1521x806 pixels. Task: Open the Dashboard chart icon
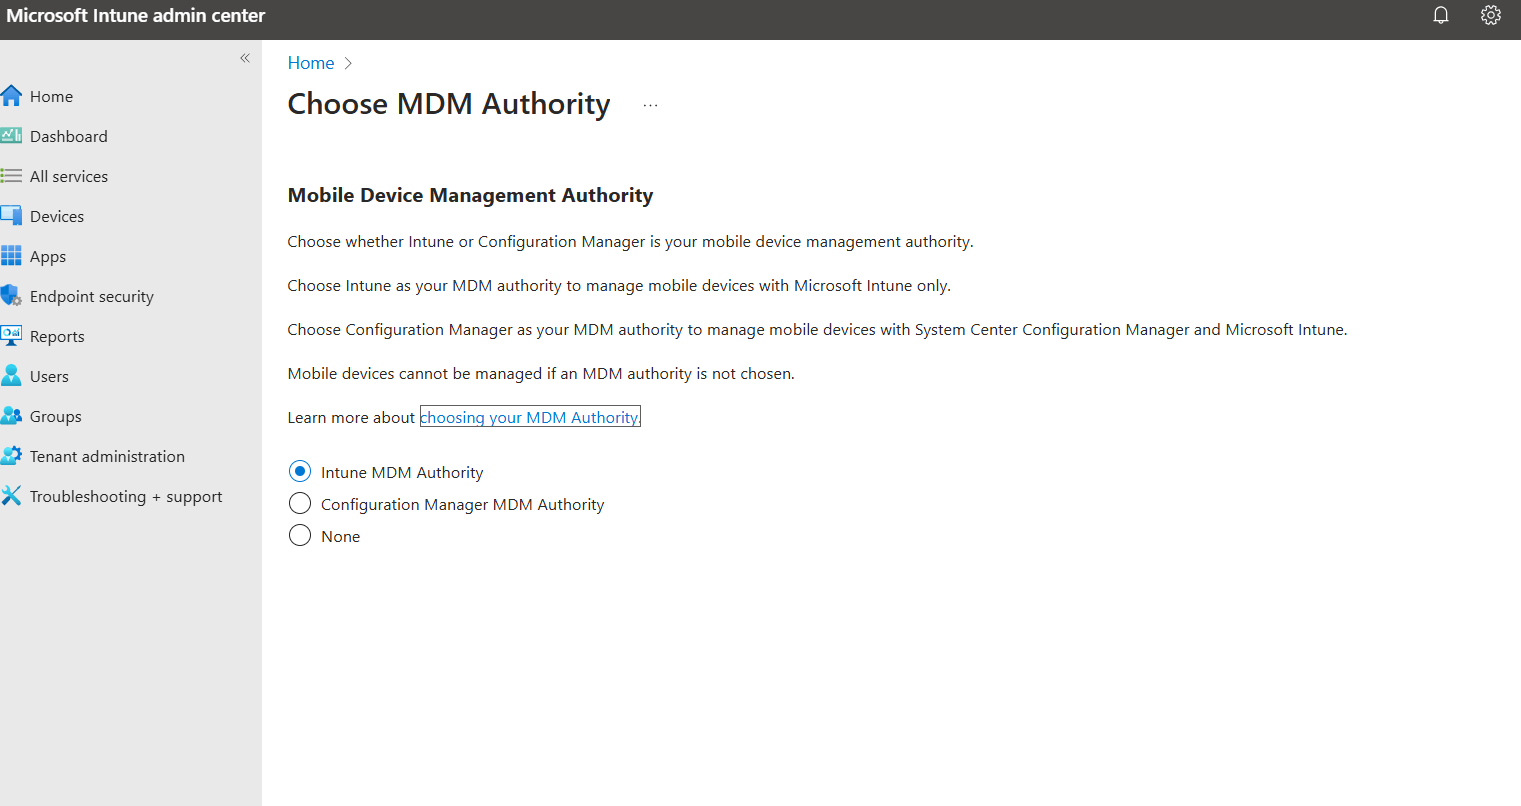coord(11,135)
